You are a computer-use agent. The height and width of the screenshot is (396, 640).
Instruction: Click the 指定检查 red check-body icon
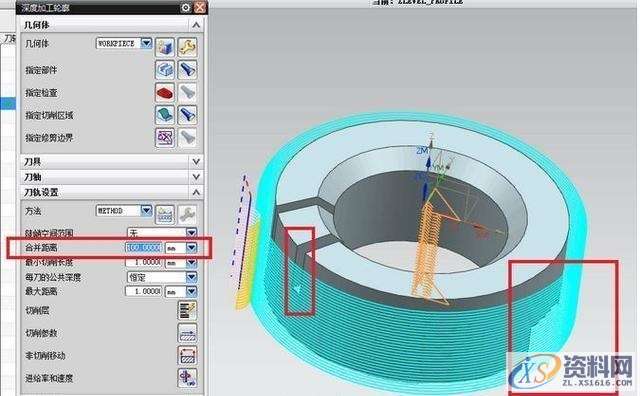[x=165, y=93]
